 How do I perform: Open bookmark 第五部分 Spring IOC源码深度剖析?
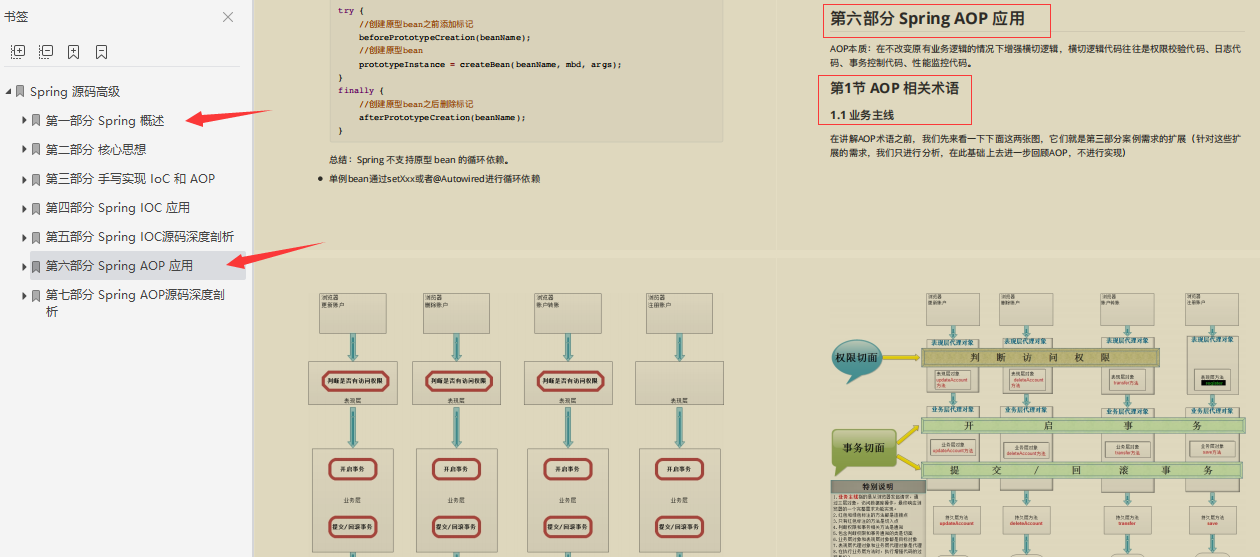pyautogui.click(x=140, y=236)
